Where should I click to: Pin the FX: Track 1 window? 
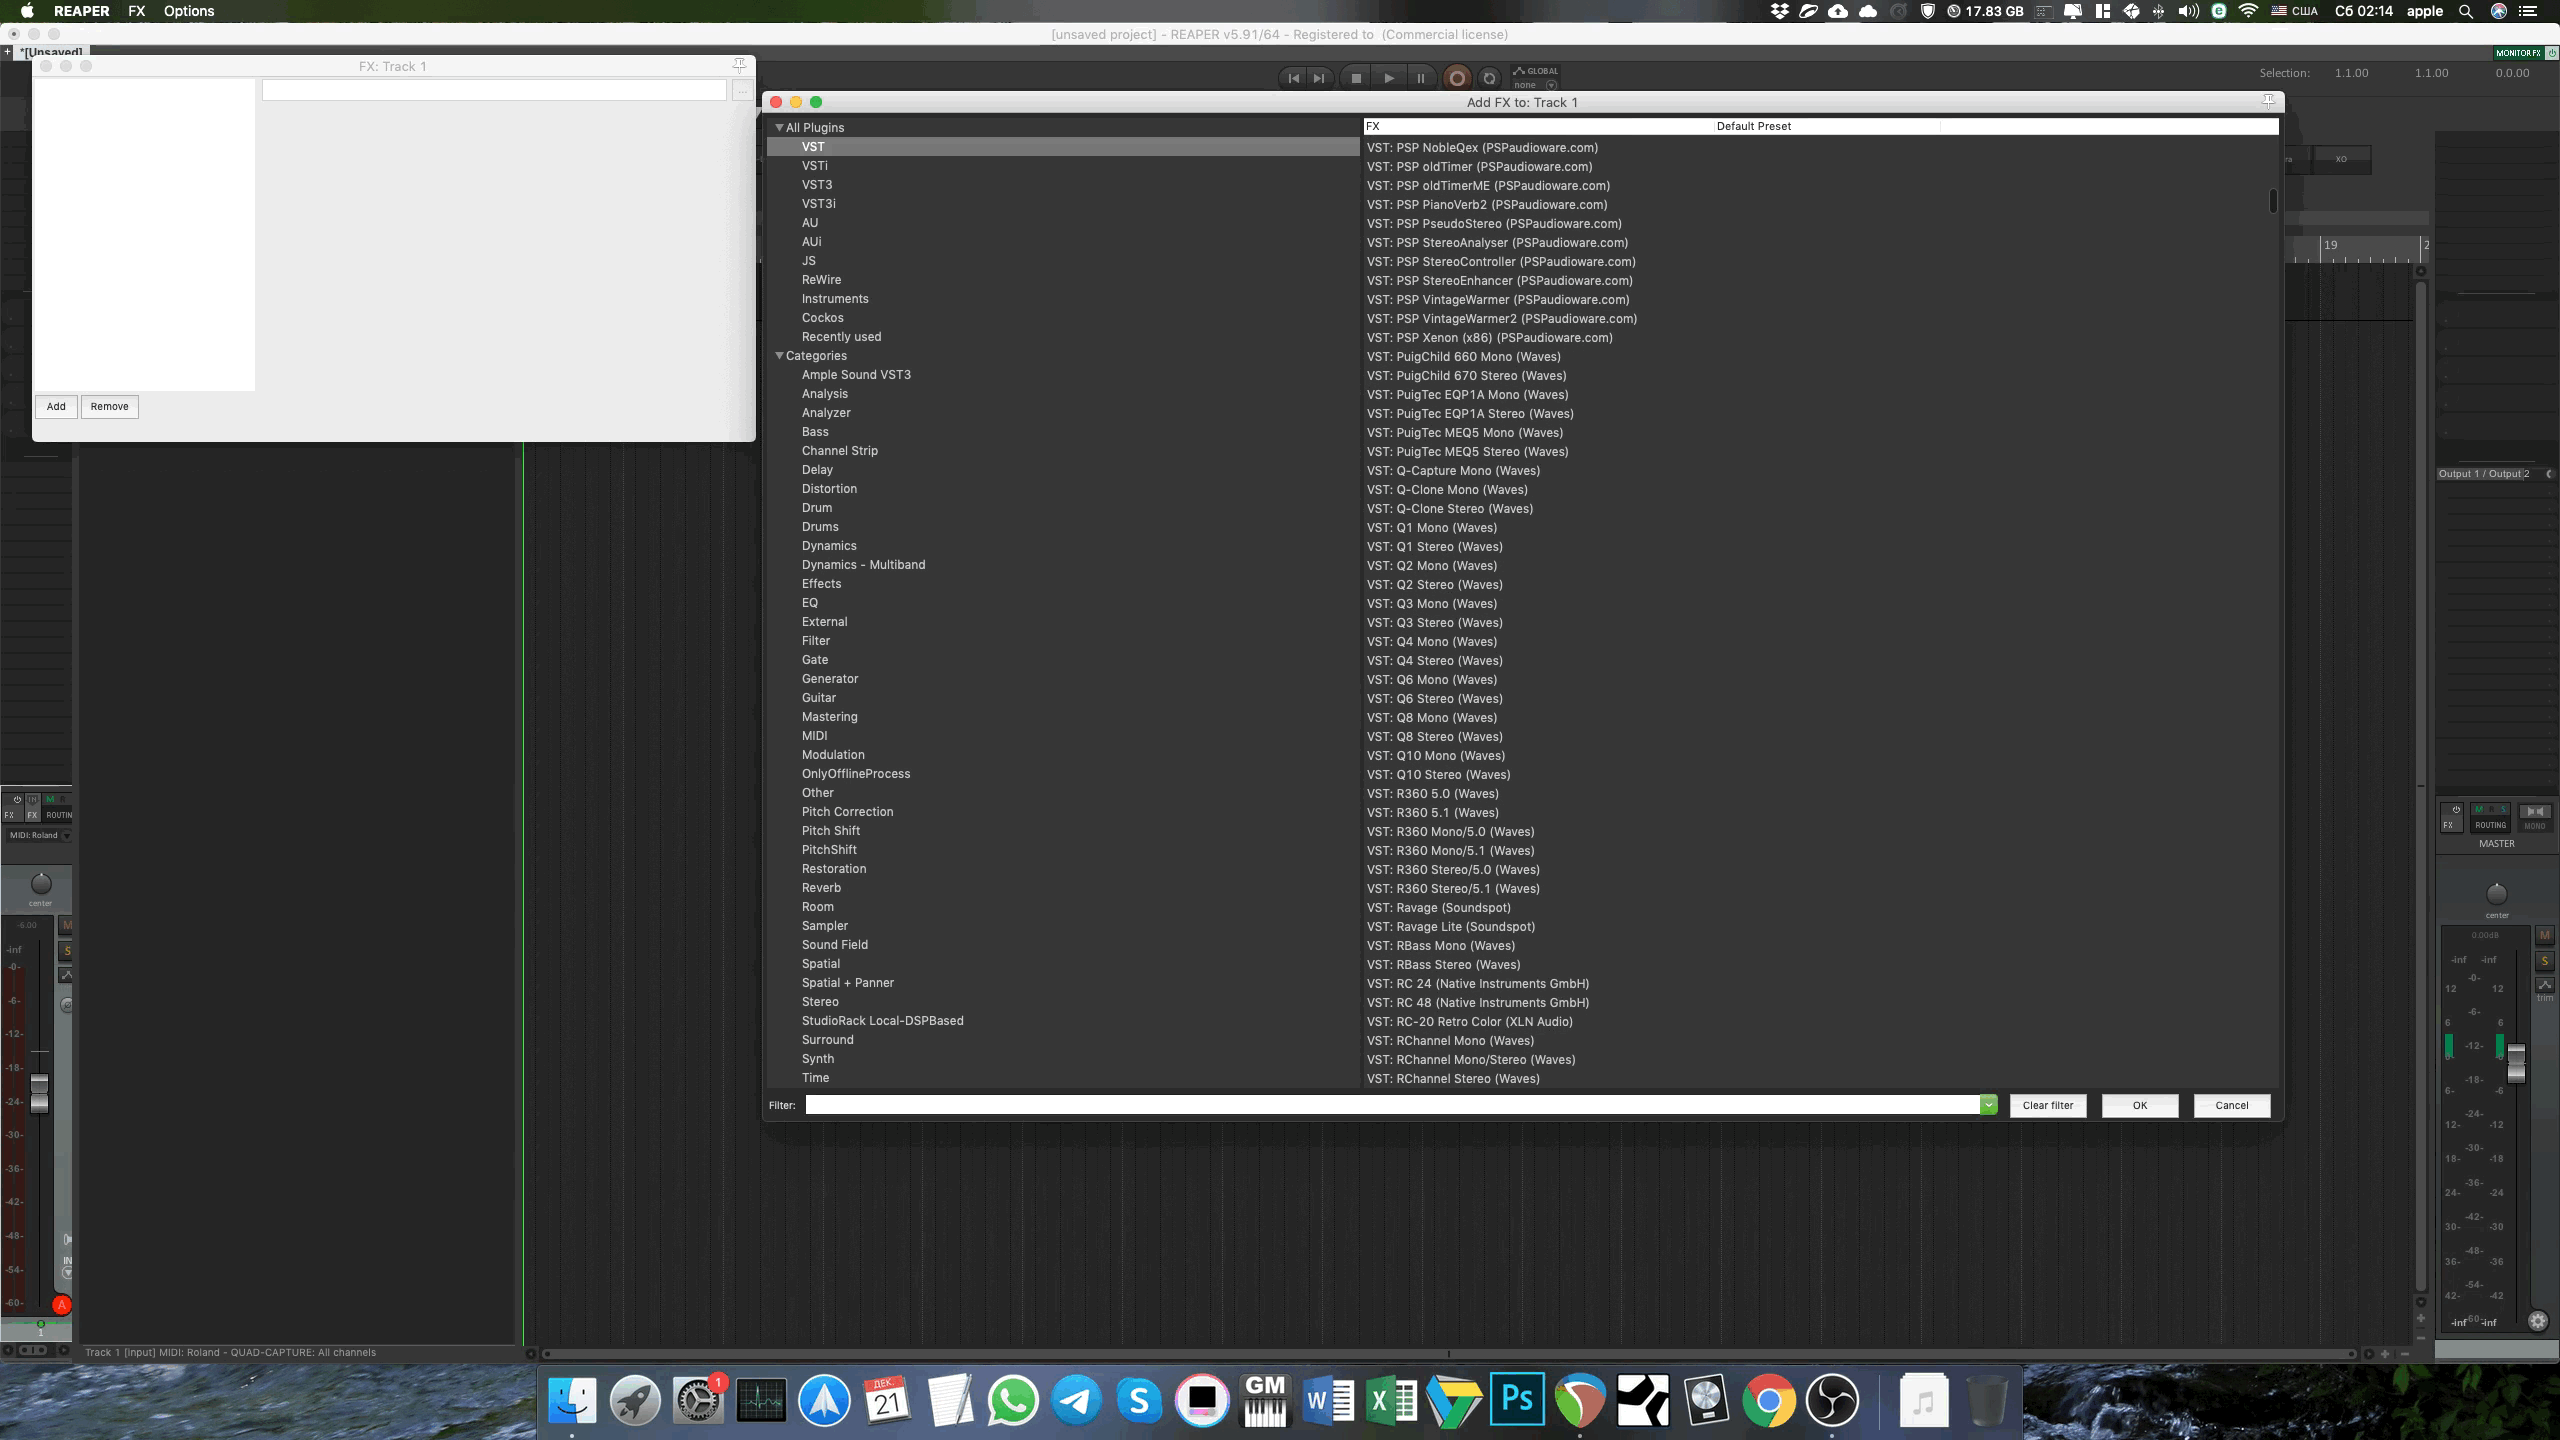click(739, 65)
